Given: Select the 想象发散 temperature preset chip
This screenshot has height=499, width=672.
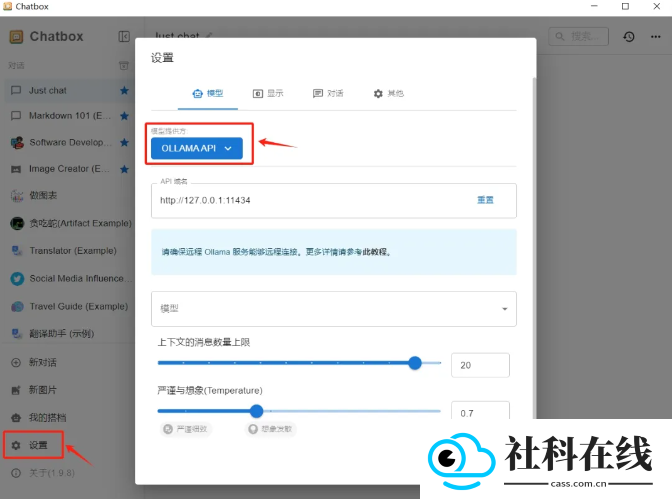Looking at the screenshot, I should click(x=271, y=429).
